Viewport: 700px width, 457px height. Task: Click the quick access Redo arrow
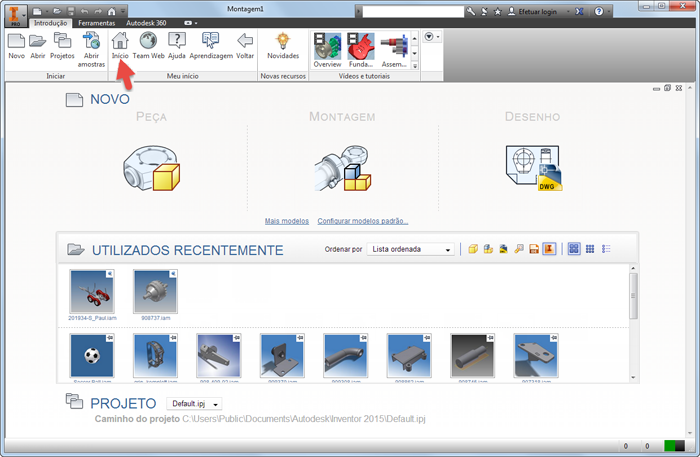98,11
